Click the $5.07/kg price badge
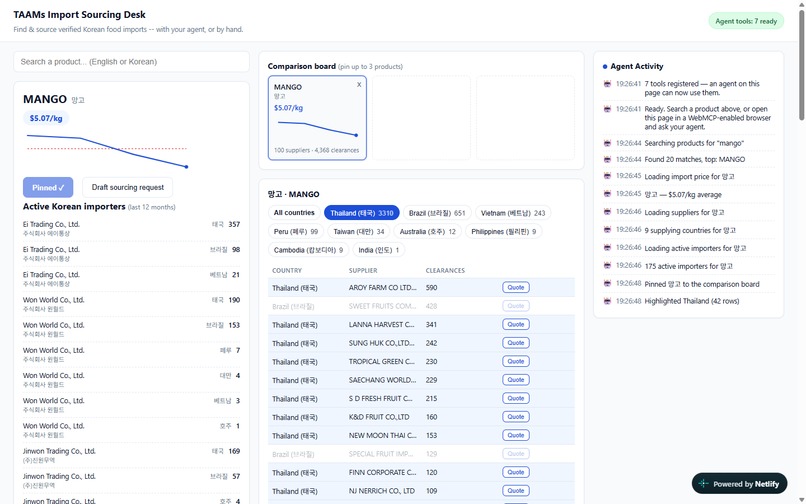The width and height of the screenshot is (806, 504). (x=46, y=118)
